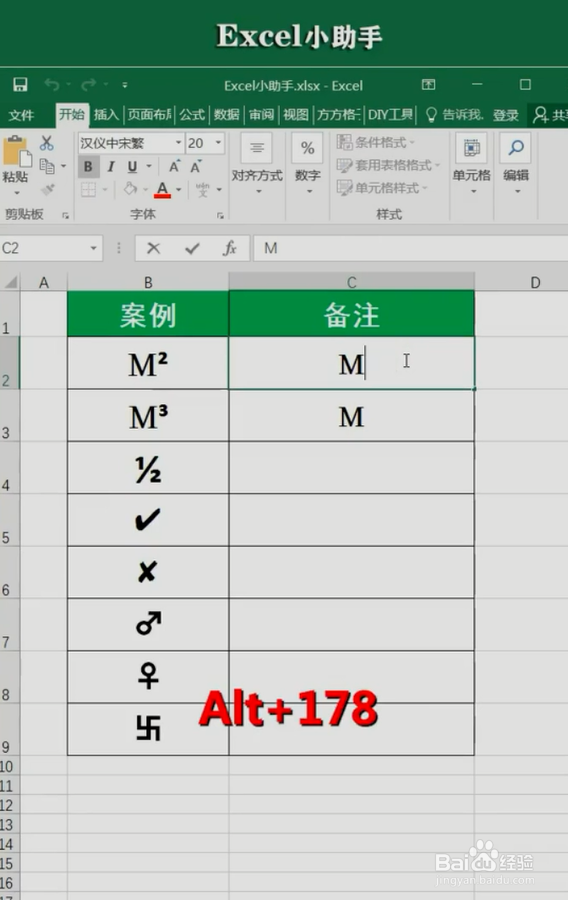Viewport: 568px width, 900px height.
Task: Click into the formula bar showing M
Action: click(411, 248)
